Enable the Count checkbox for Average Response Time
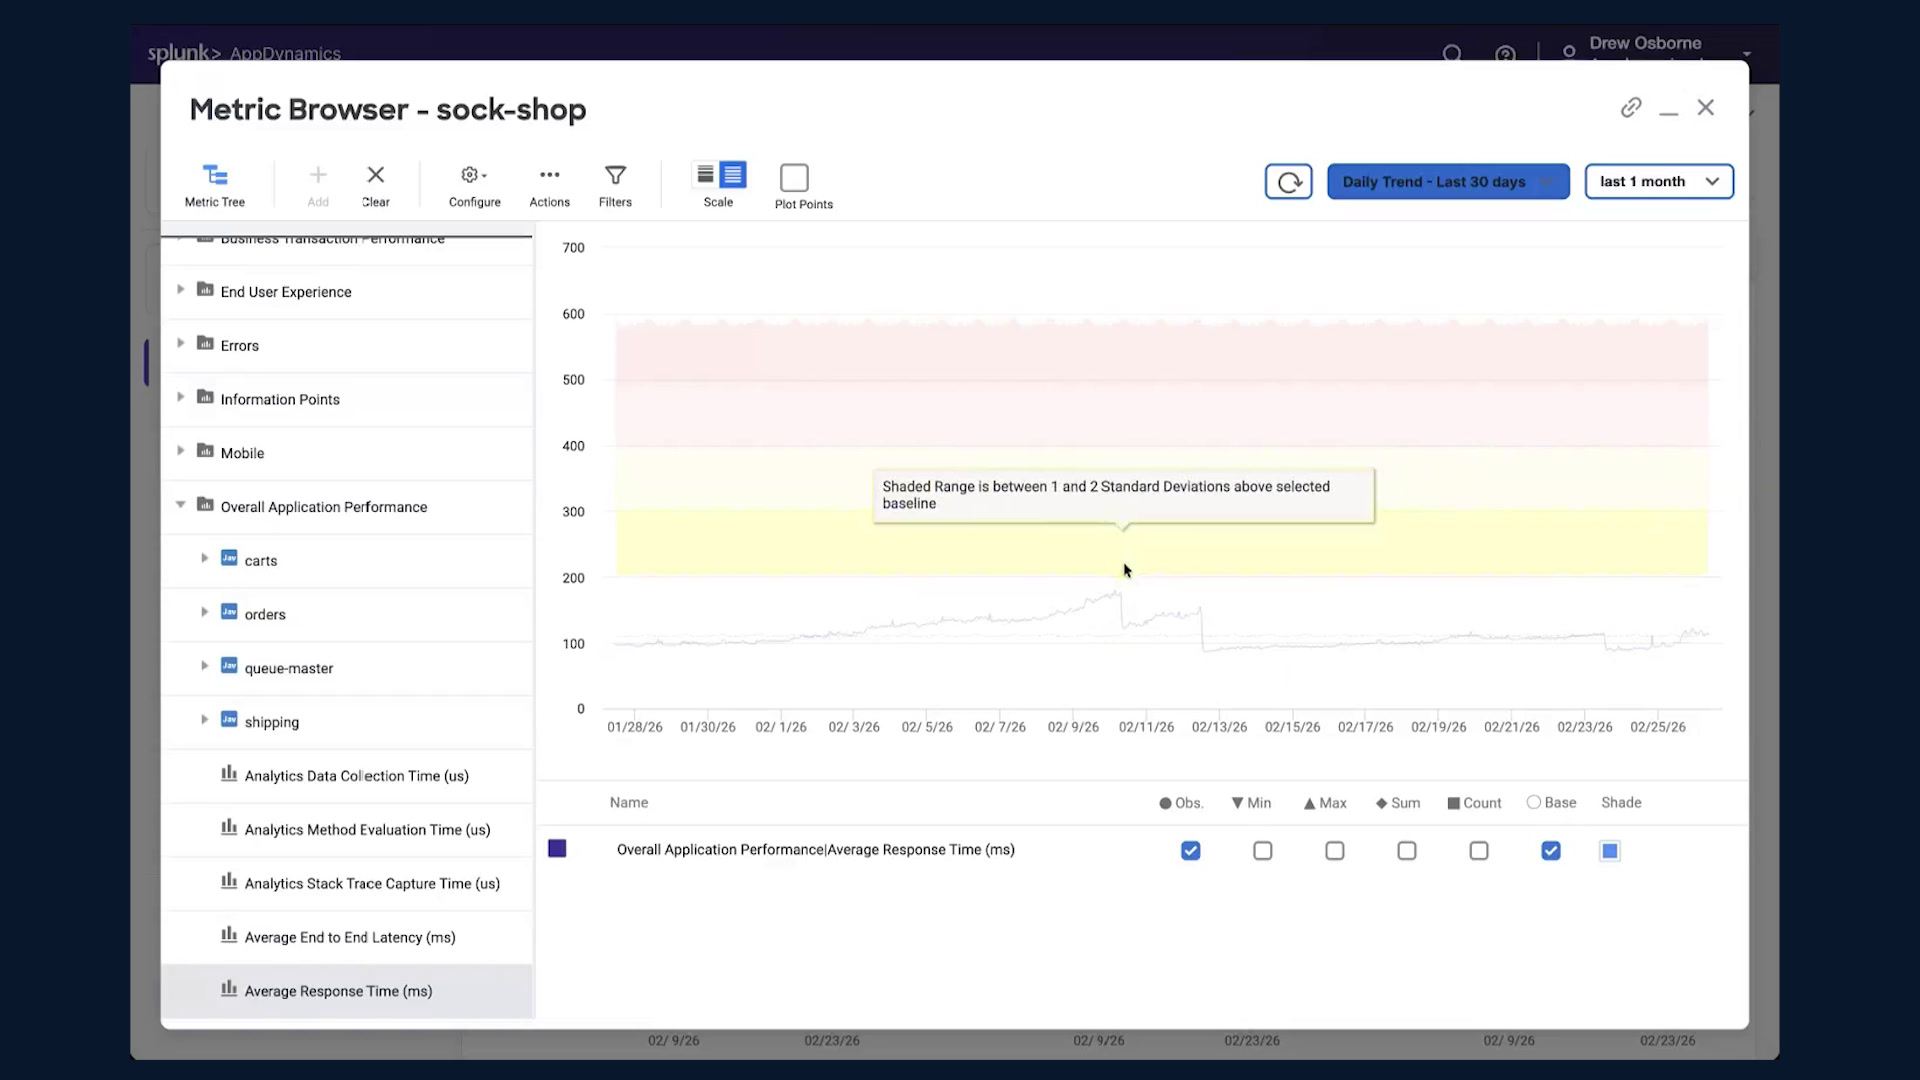Image resolution: width=1920 pixels, height=1080 pixels. (1479, 851)
